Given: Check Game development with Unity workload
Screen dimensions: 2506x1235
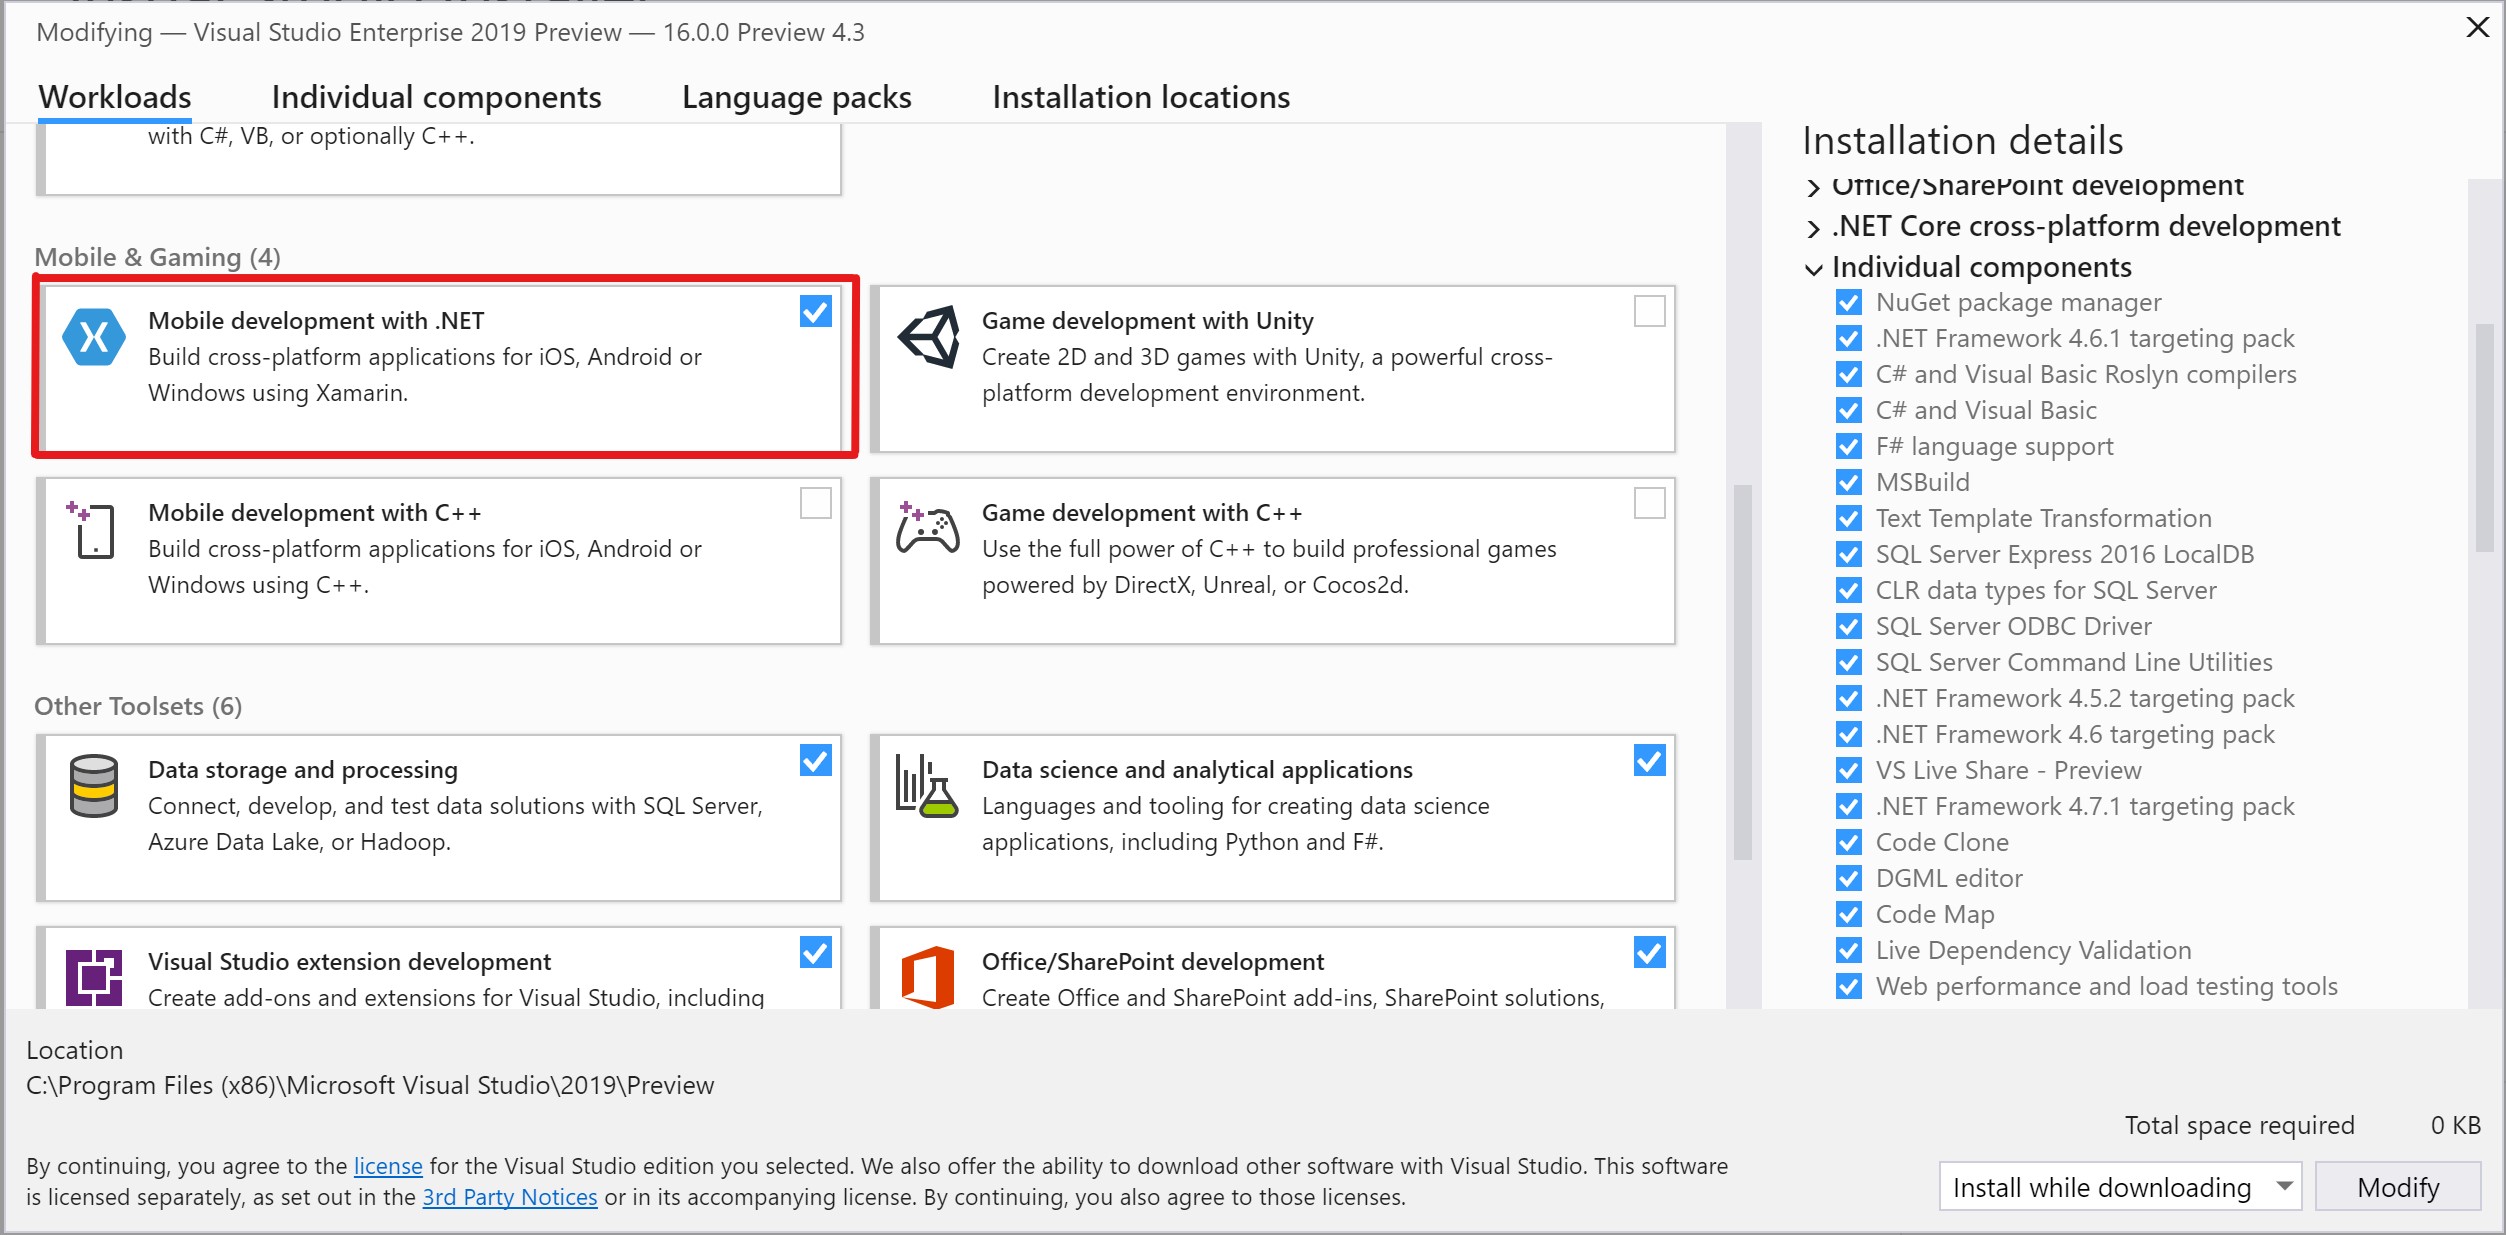Looking at the screenshot, I should 1650,312.
